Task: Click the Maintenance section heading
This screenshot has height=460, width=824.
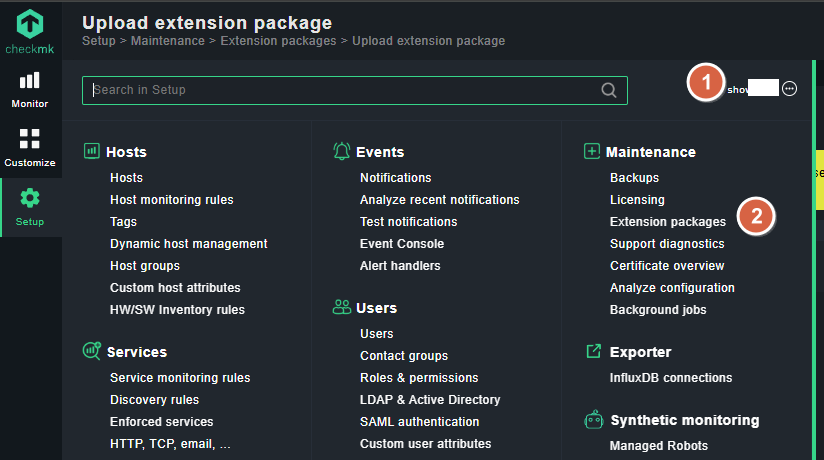Action: coord(652,152)
